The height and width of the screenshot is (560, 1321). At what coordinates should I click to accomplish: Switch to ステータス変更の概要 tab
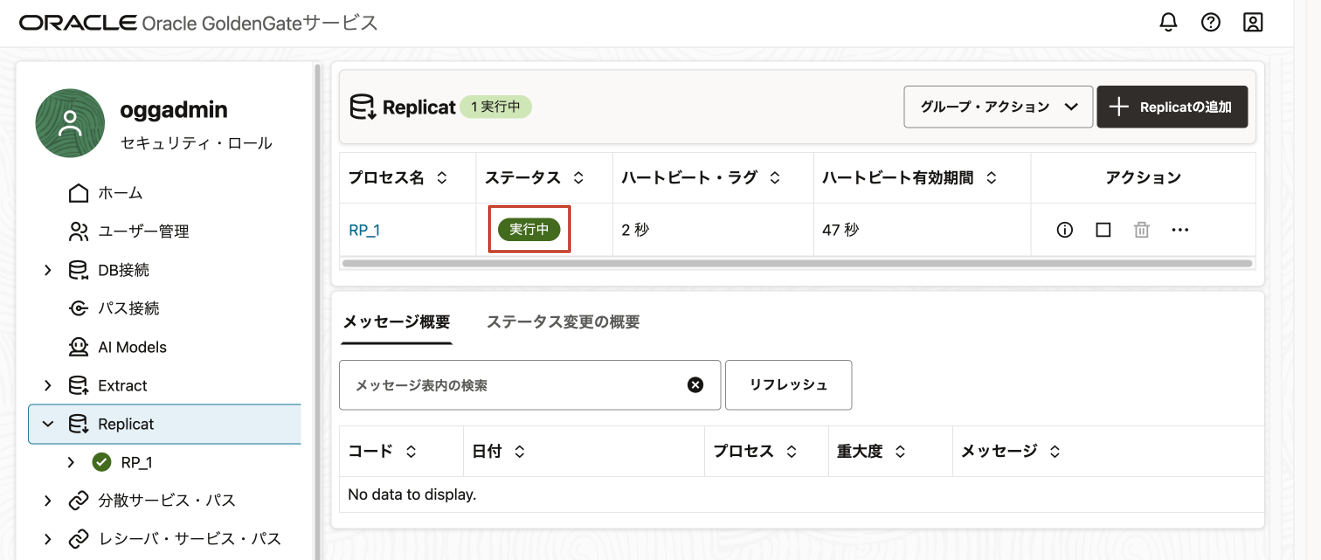(563, 322)
